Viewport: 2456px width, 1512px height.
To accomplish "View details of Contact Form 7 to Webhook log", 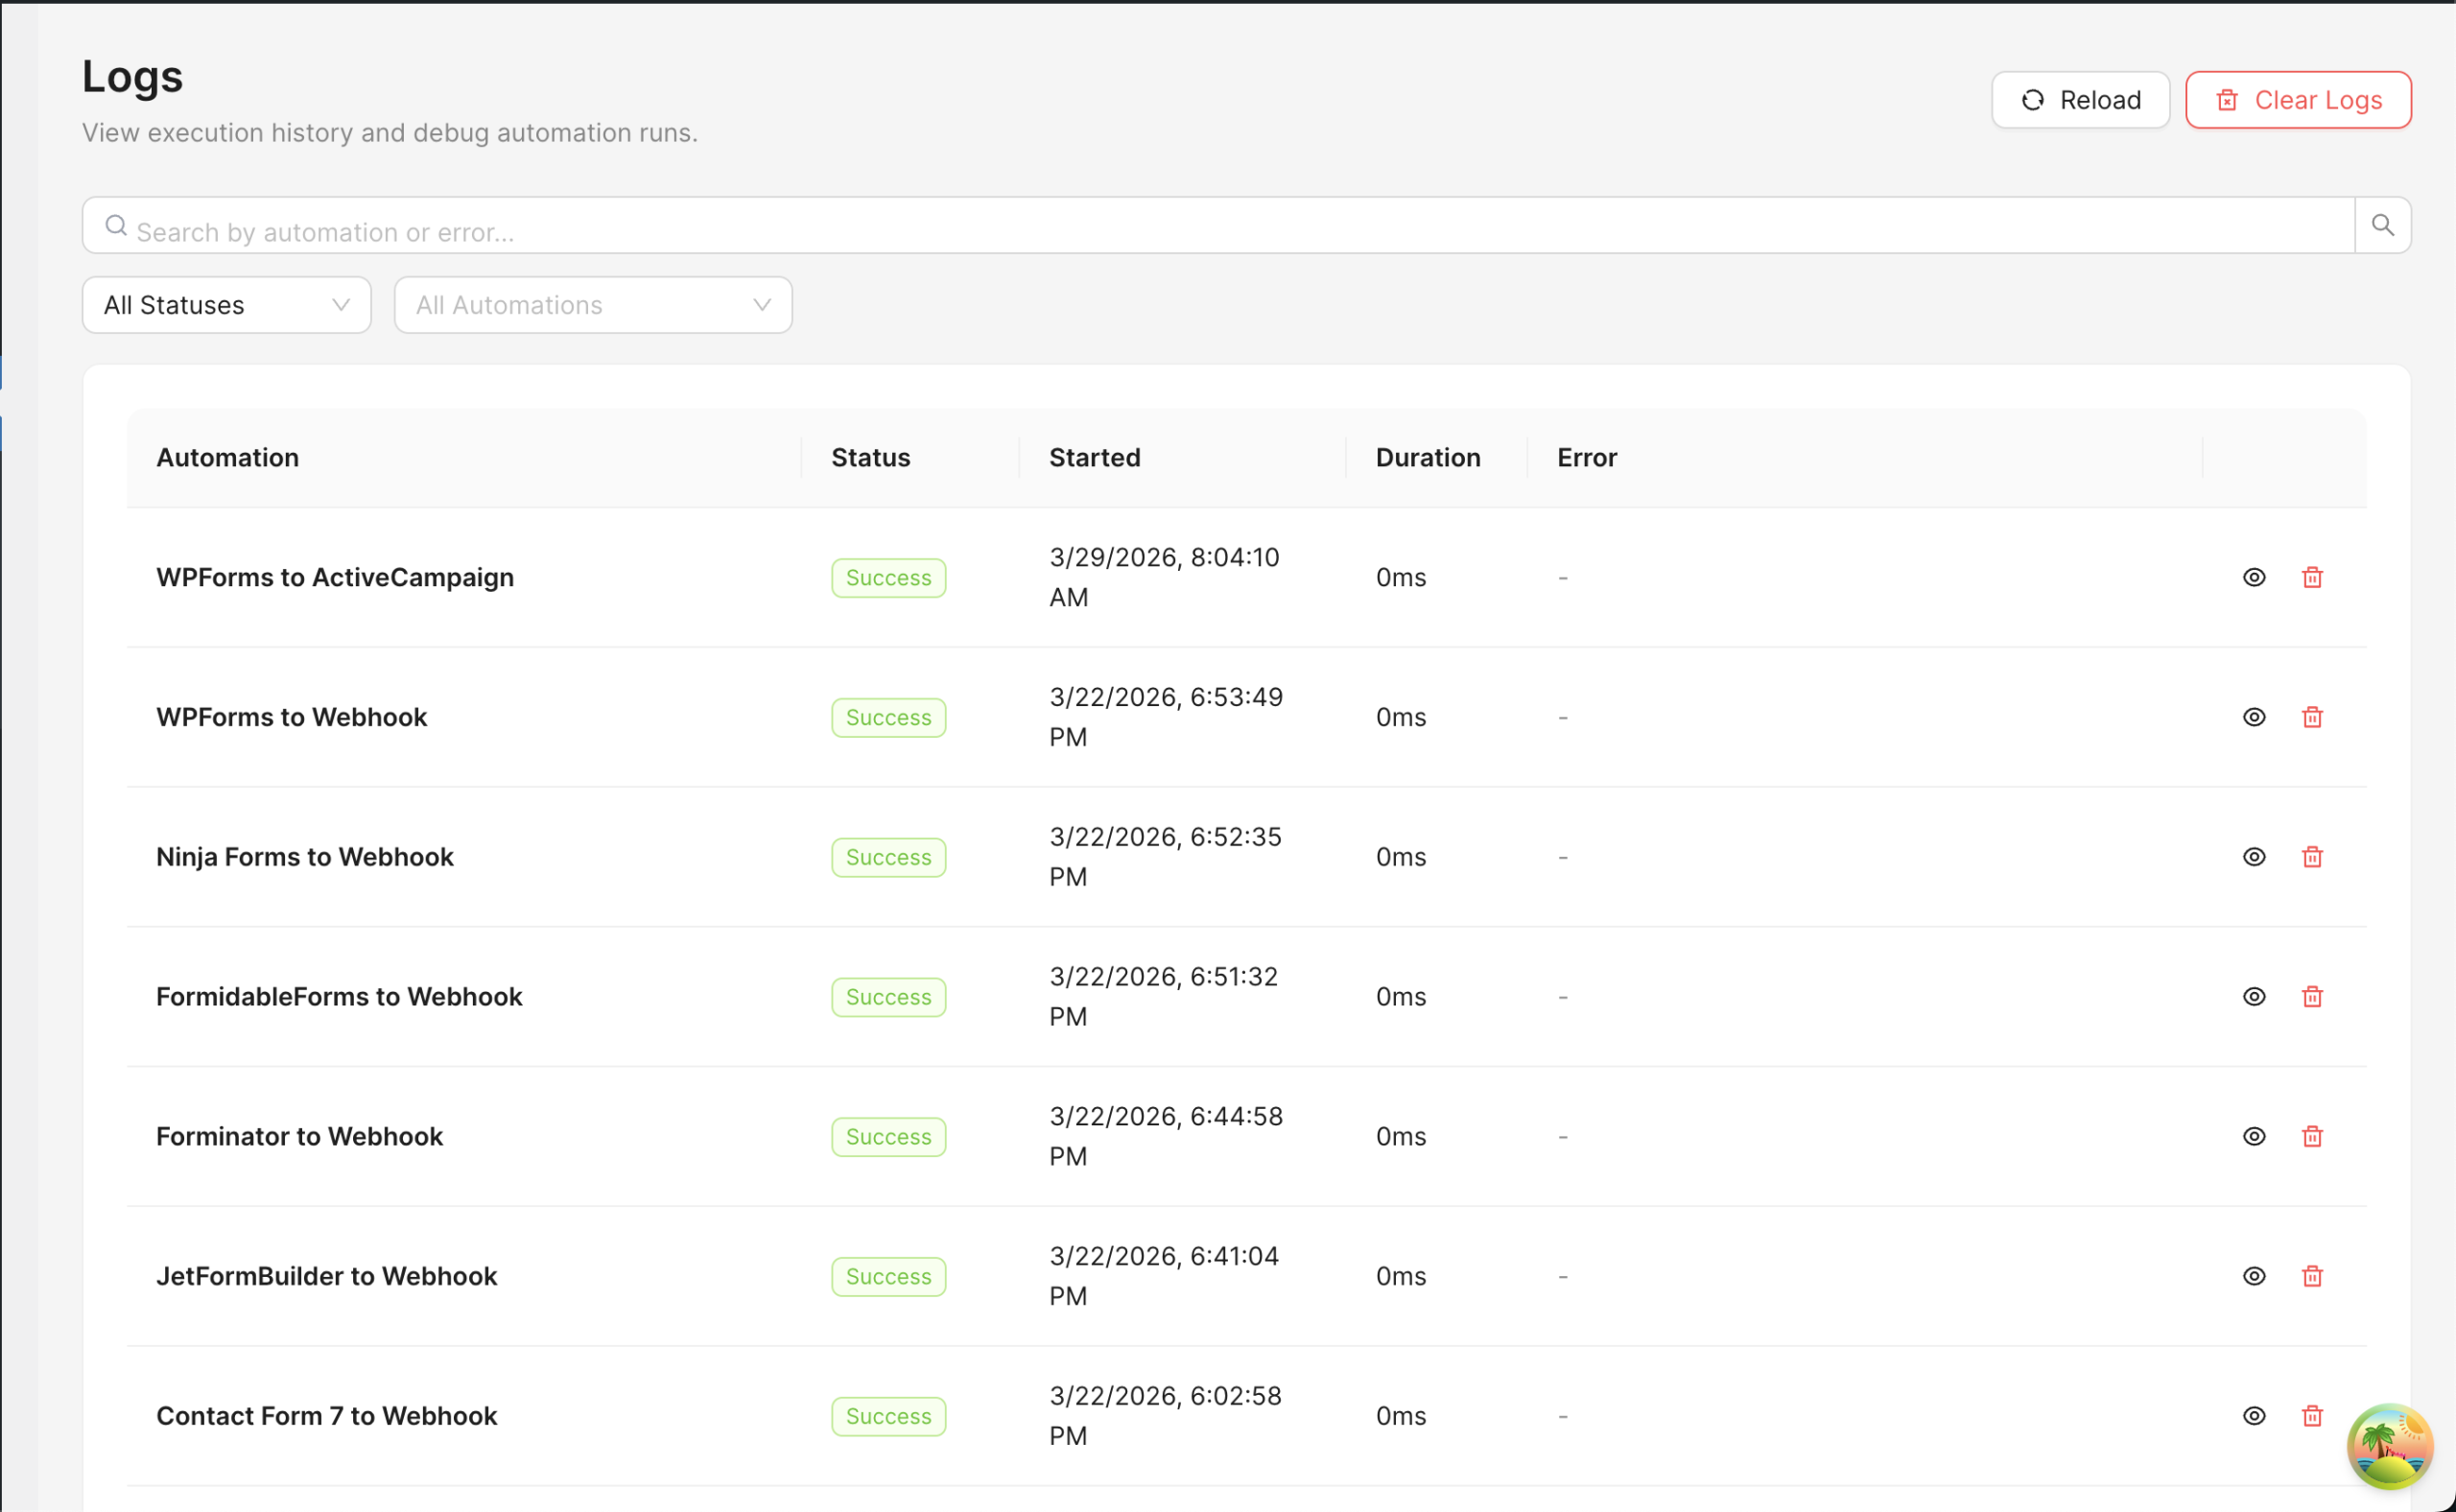I will coord(2254,1416).
